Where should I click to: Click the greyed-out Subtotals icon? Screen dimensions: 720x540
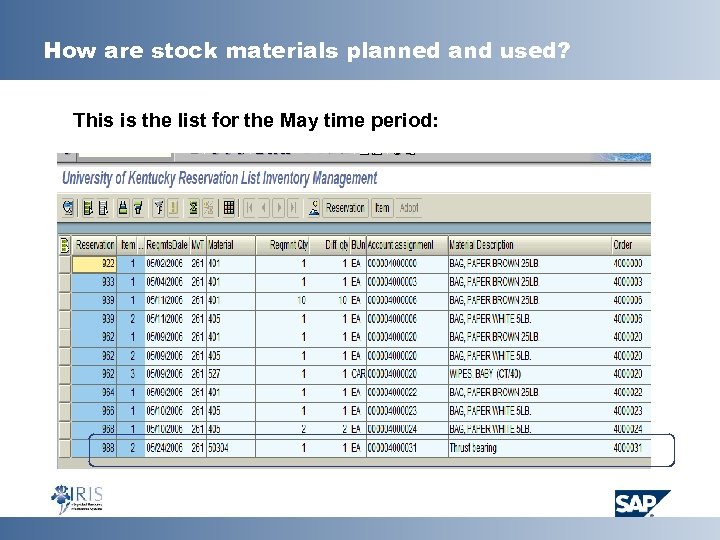208,208
